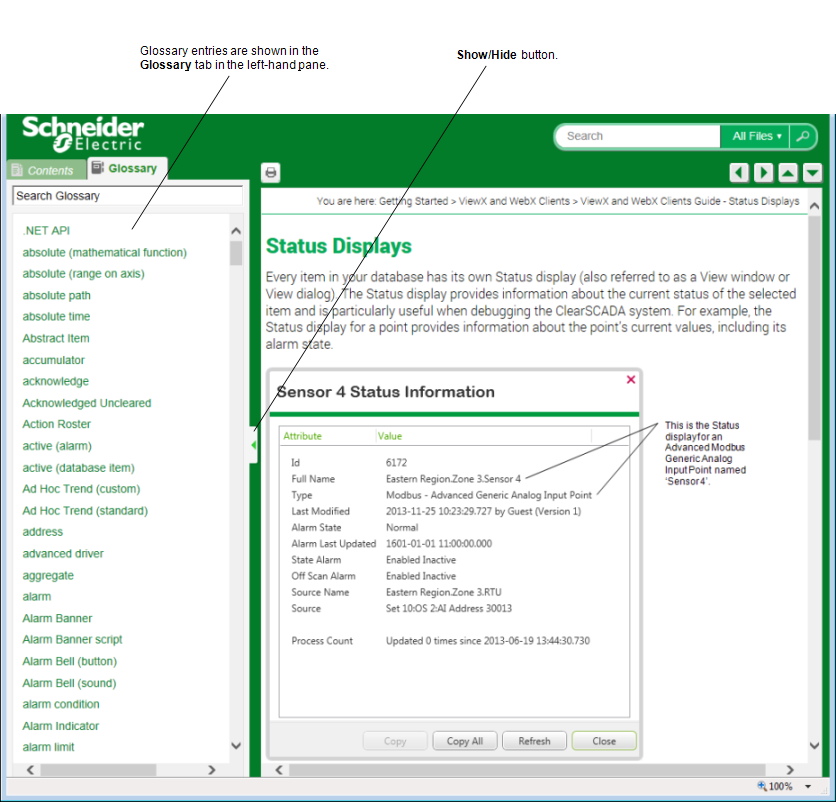Open Ad Hoc Trend (custom) entry
Viewport: 836px width, 802px height.
[x=81, y=489]
